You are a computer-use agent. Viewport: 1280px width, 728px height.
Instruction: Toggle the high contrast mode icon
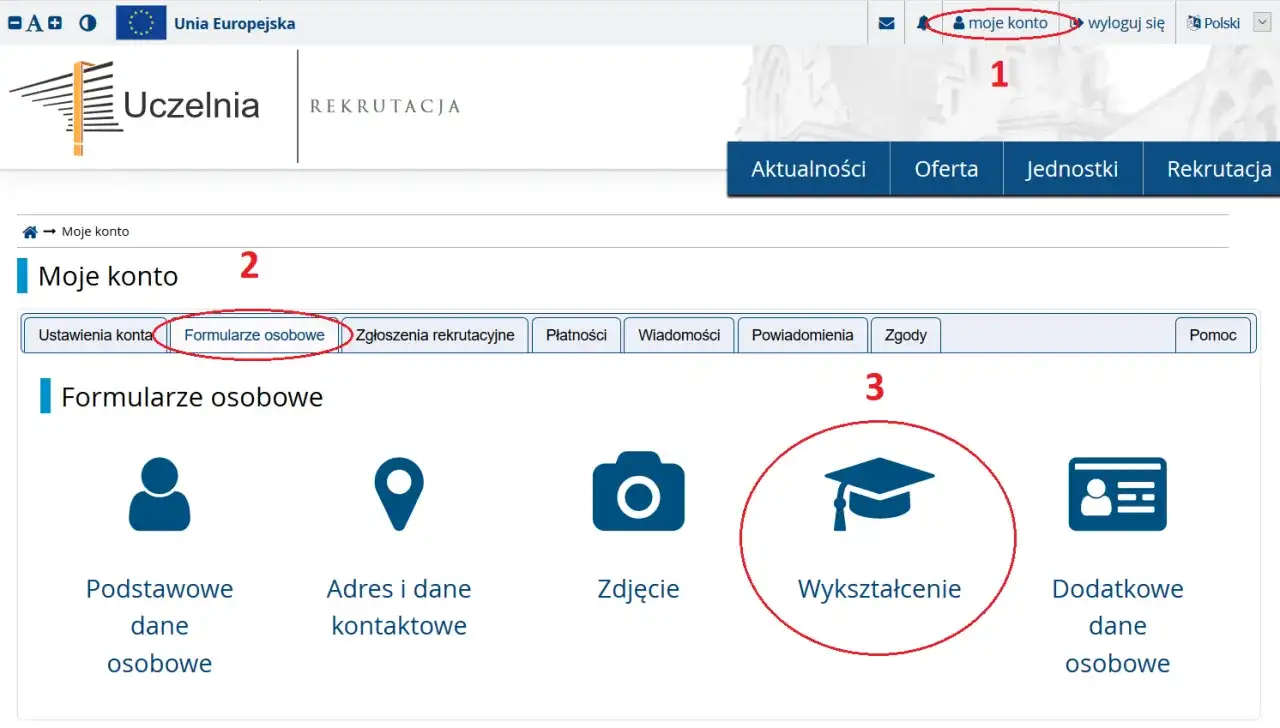click(86, 22)
